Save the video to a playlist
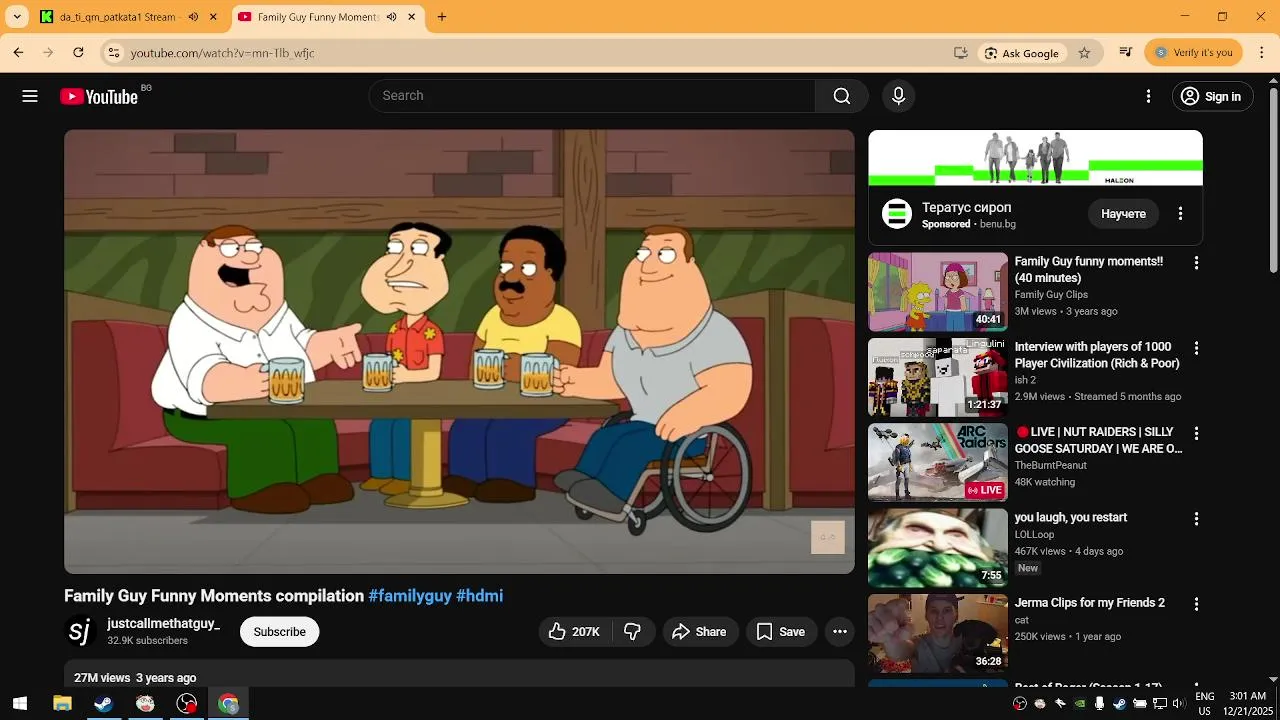 coord(781,632)
